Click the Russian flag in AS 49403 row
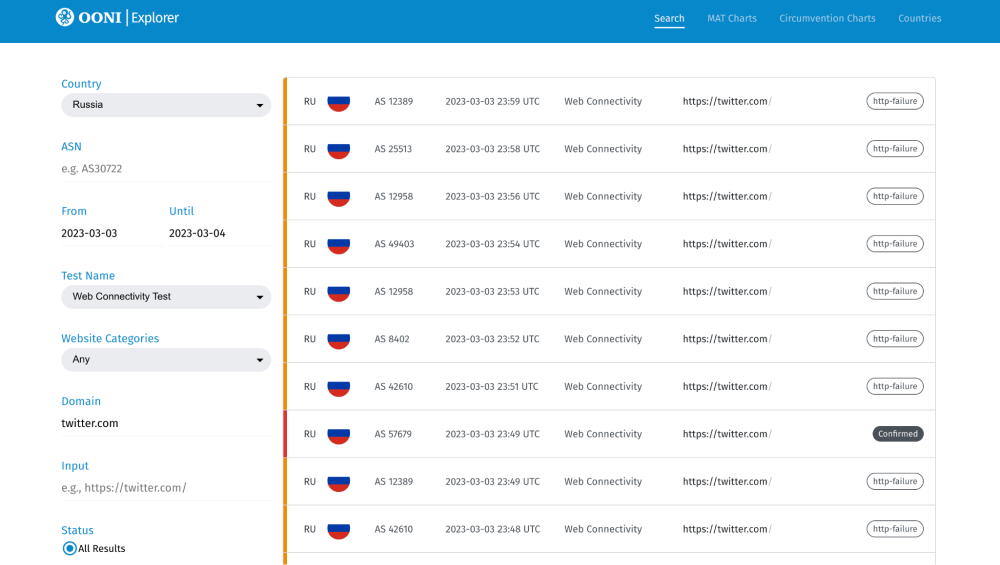The width and height of the screenshot is (1000, 565). (339, 244)
